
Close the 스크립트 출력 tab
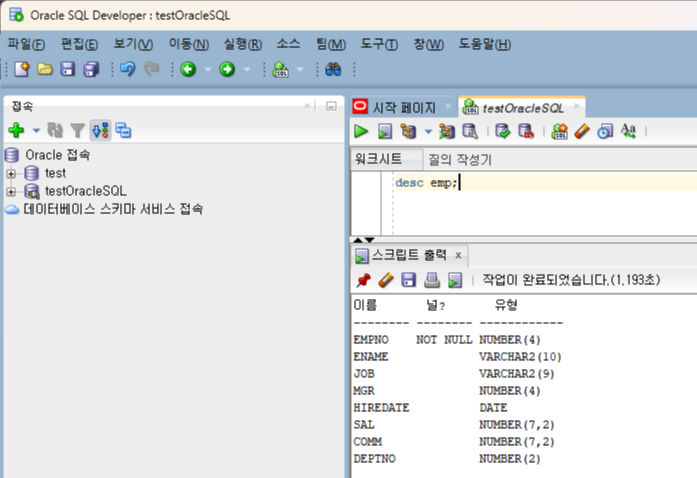[x=458, y=256]
